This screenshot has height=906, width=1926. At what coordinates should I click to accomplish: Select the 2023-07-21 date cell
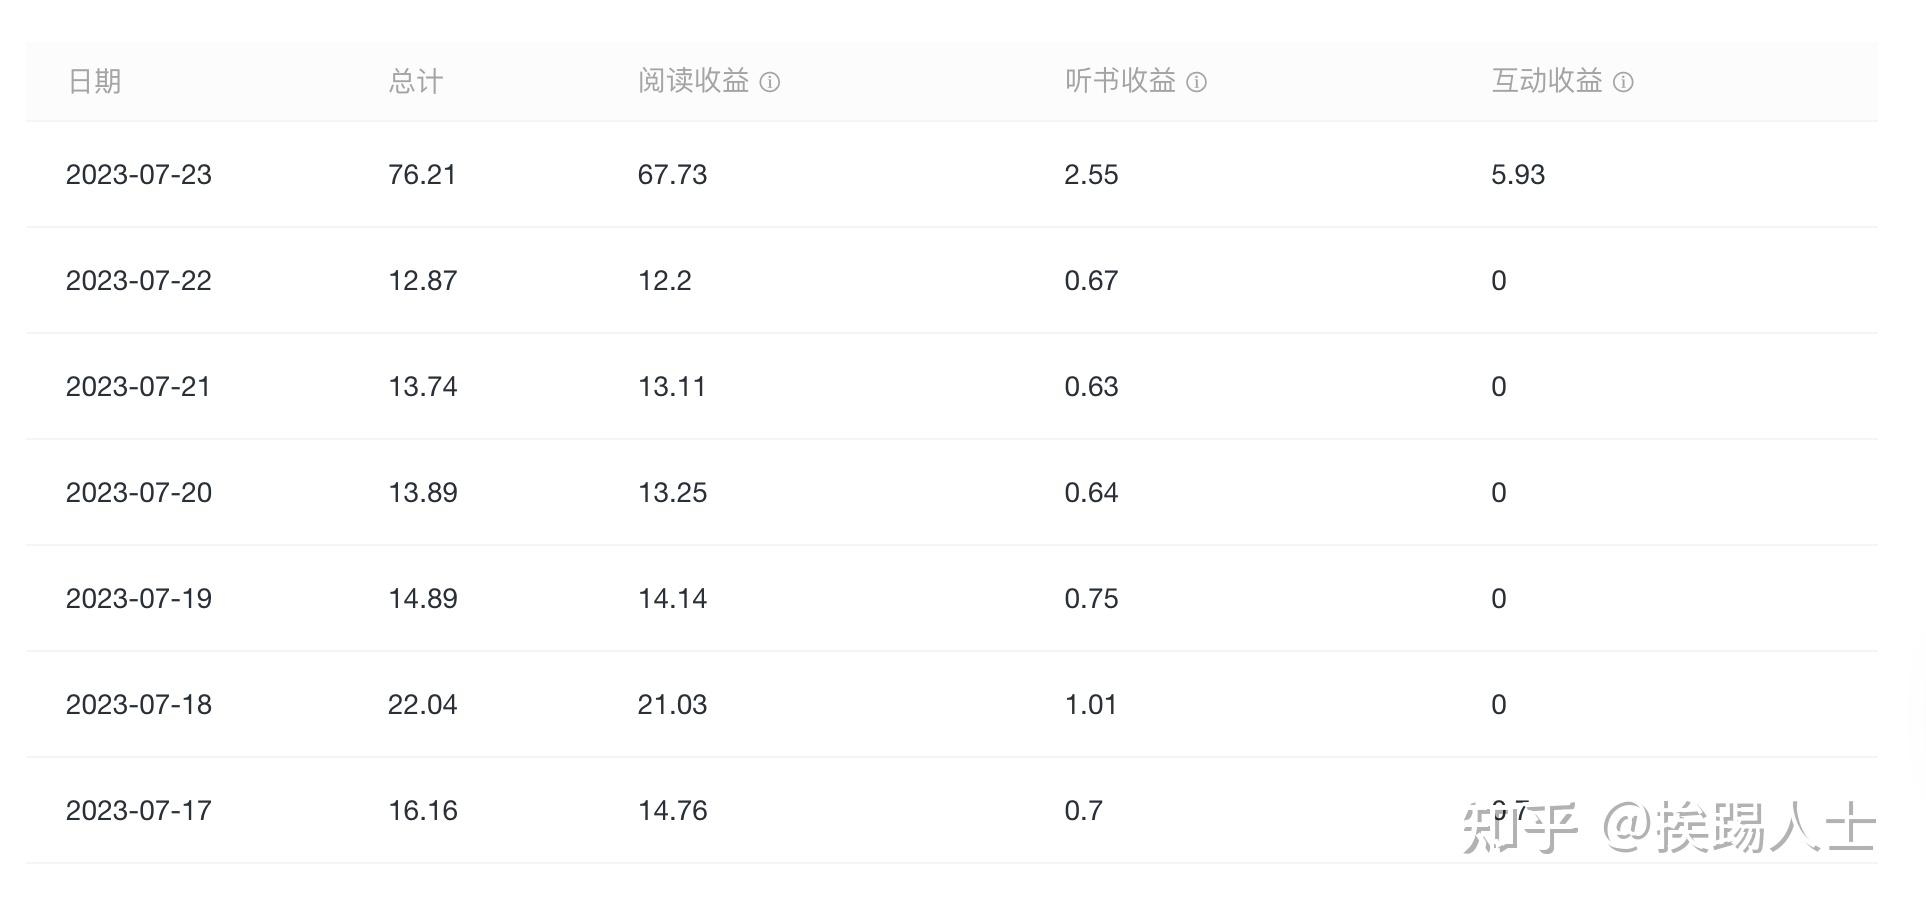(139, 387)
